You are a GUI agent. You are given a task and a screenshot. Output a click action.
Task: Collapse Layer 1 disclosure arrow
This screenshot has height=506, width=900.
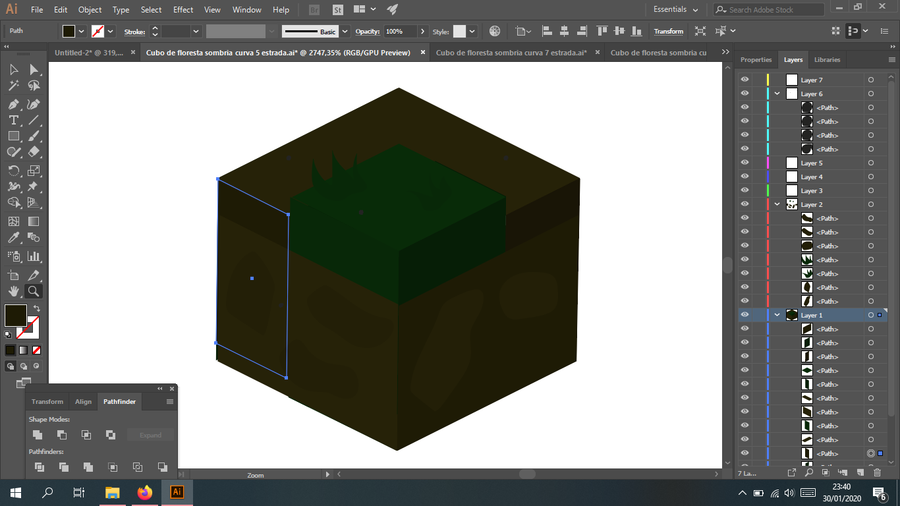click(x=777, y=315)
